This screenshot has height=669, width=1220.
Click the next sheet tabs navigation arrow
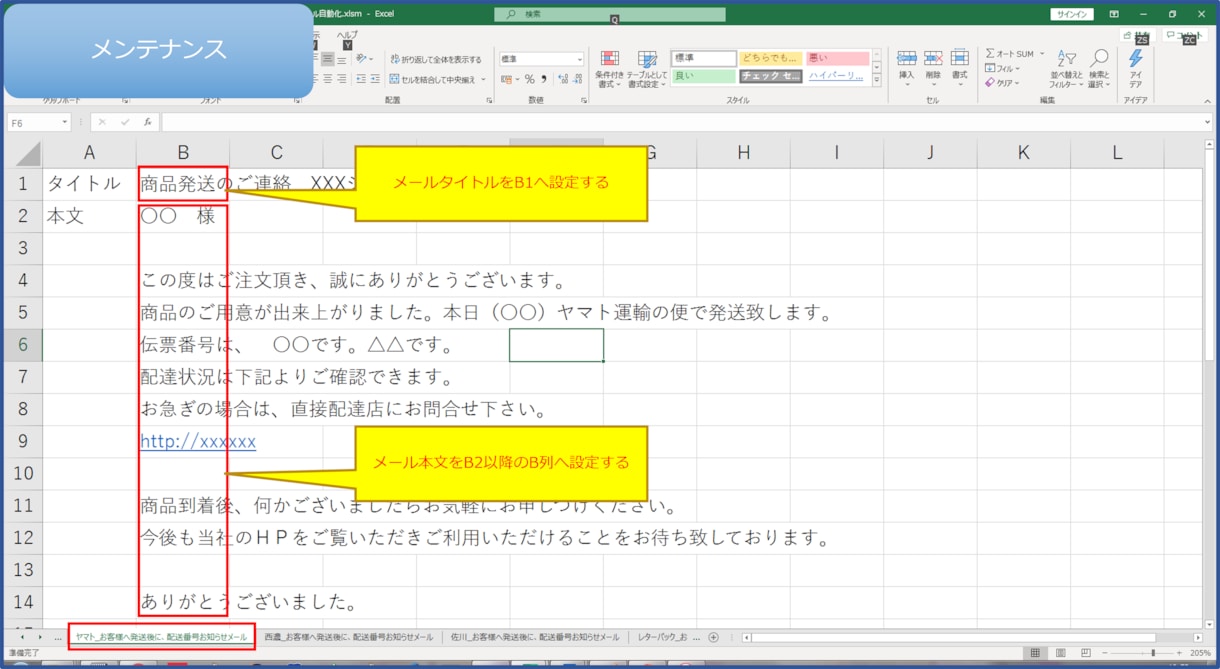point(39,637)
